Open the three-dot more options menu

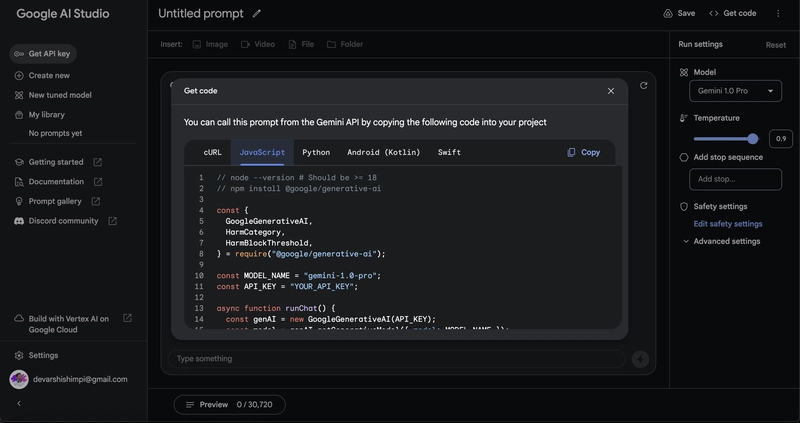click(778, 13)
